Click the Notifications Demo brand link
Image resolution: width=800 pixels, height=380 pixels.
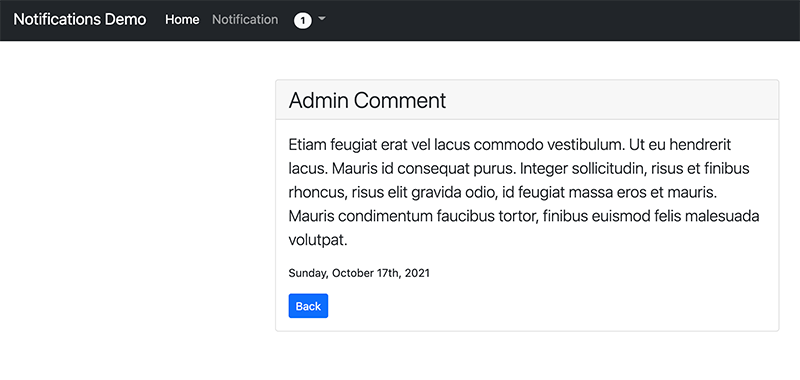coord(80,19)
